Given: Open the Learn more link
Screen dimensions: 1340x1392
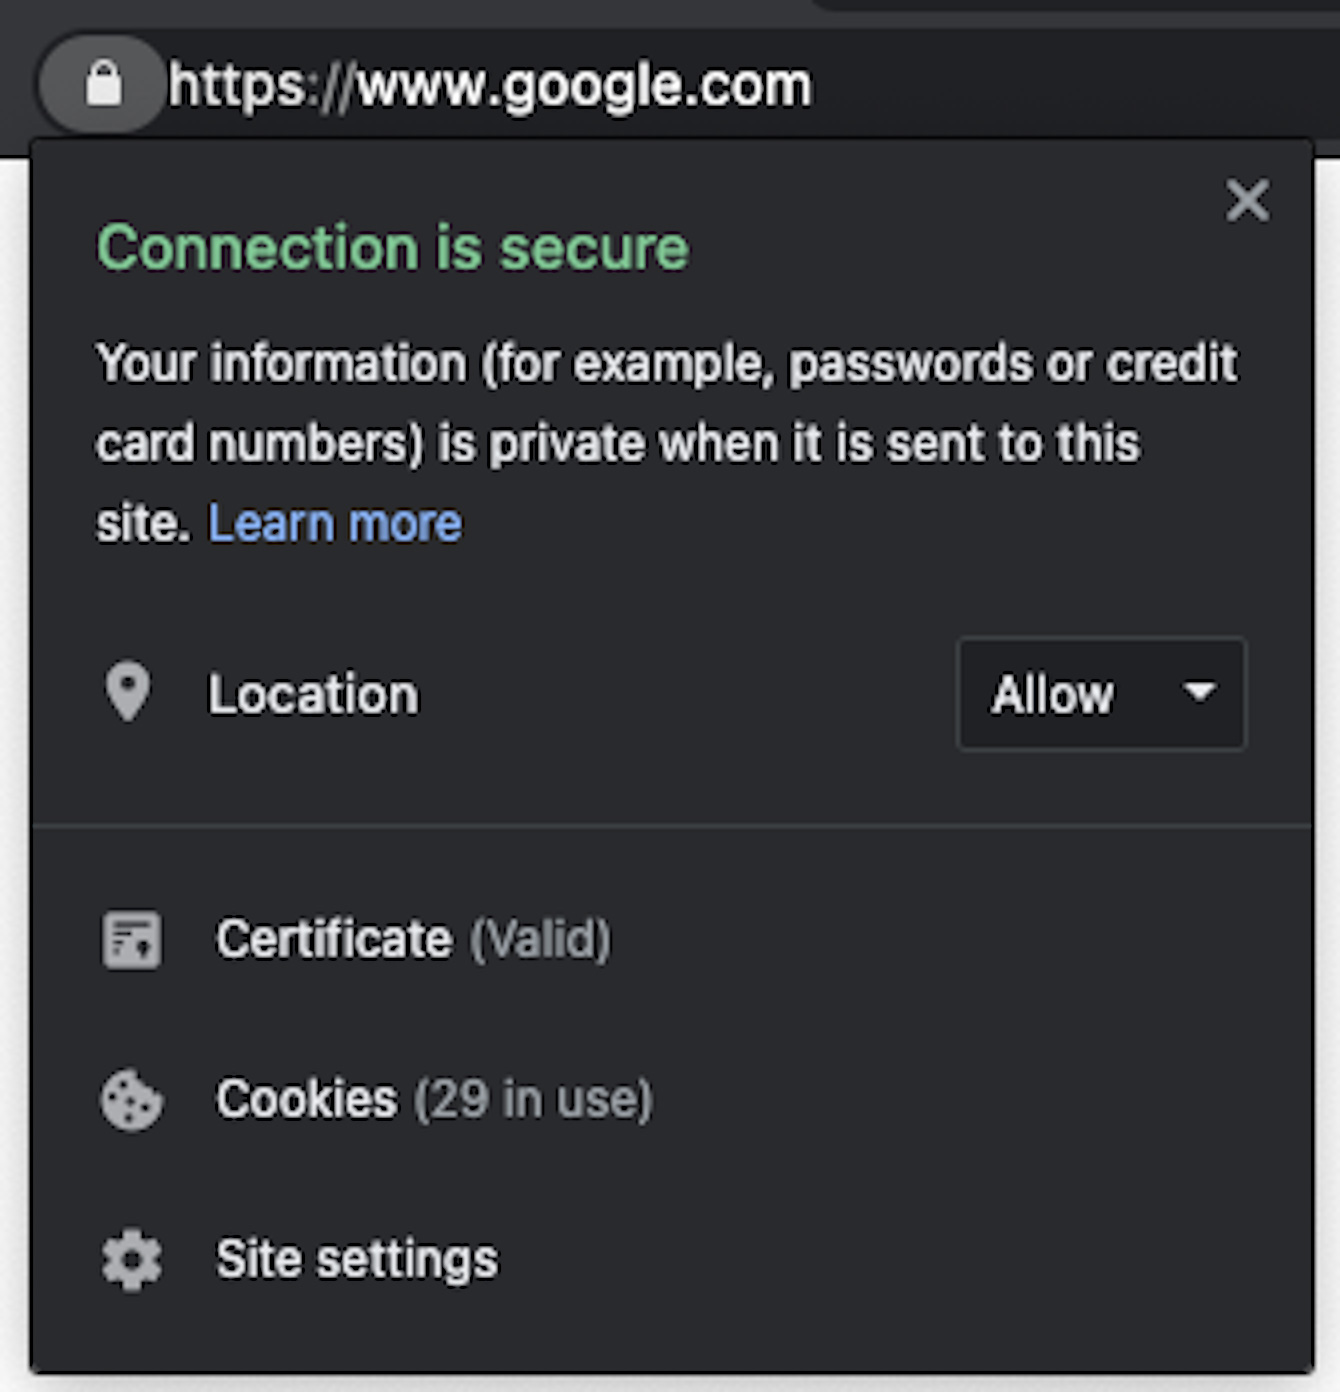Looking at the screenshot, I should [335, 523].
